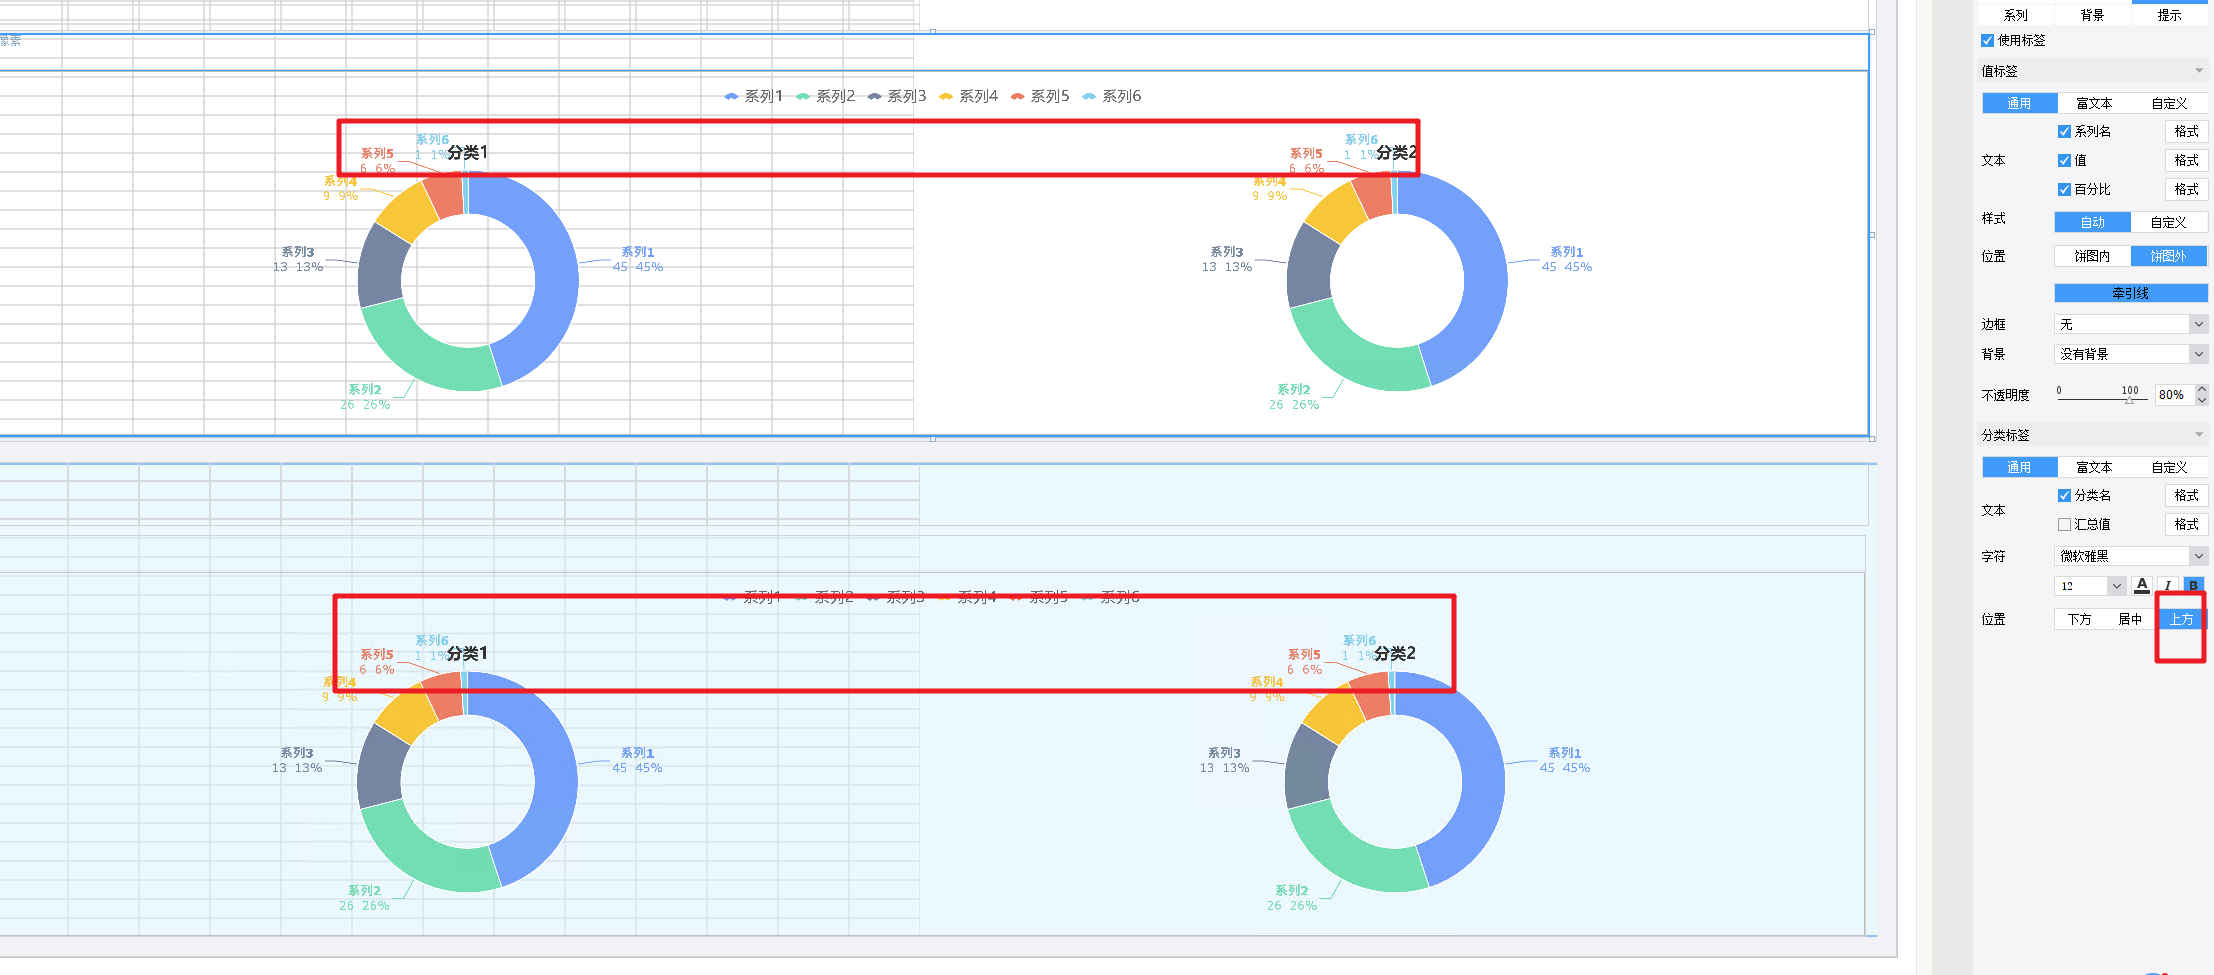
Task: Click 系列4 legend marker in top chart
Action: (x=946, y=97)
